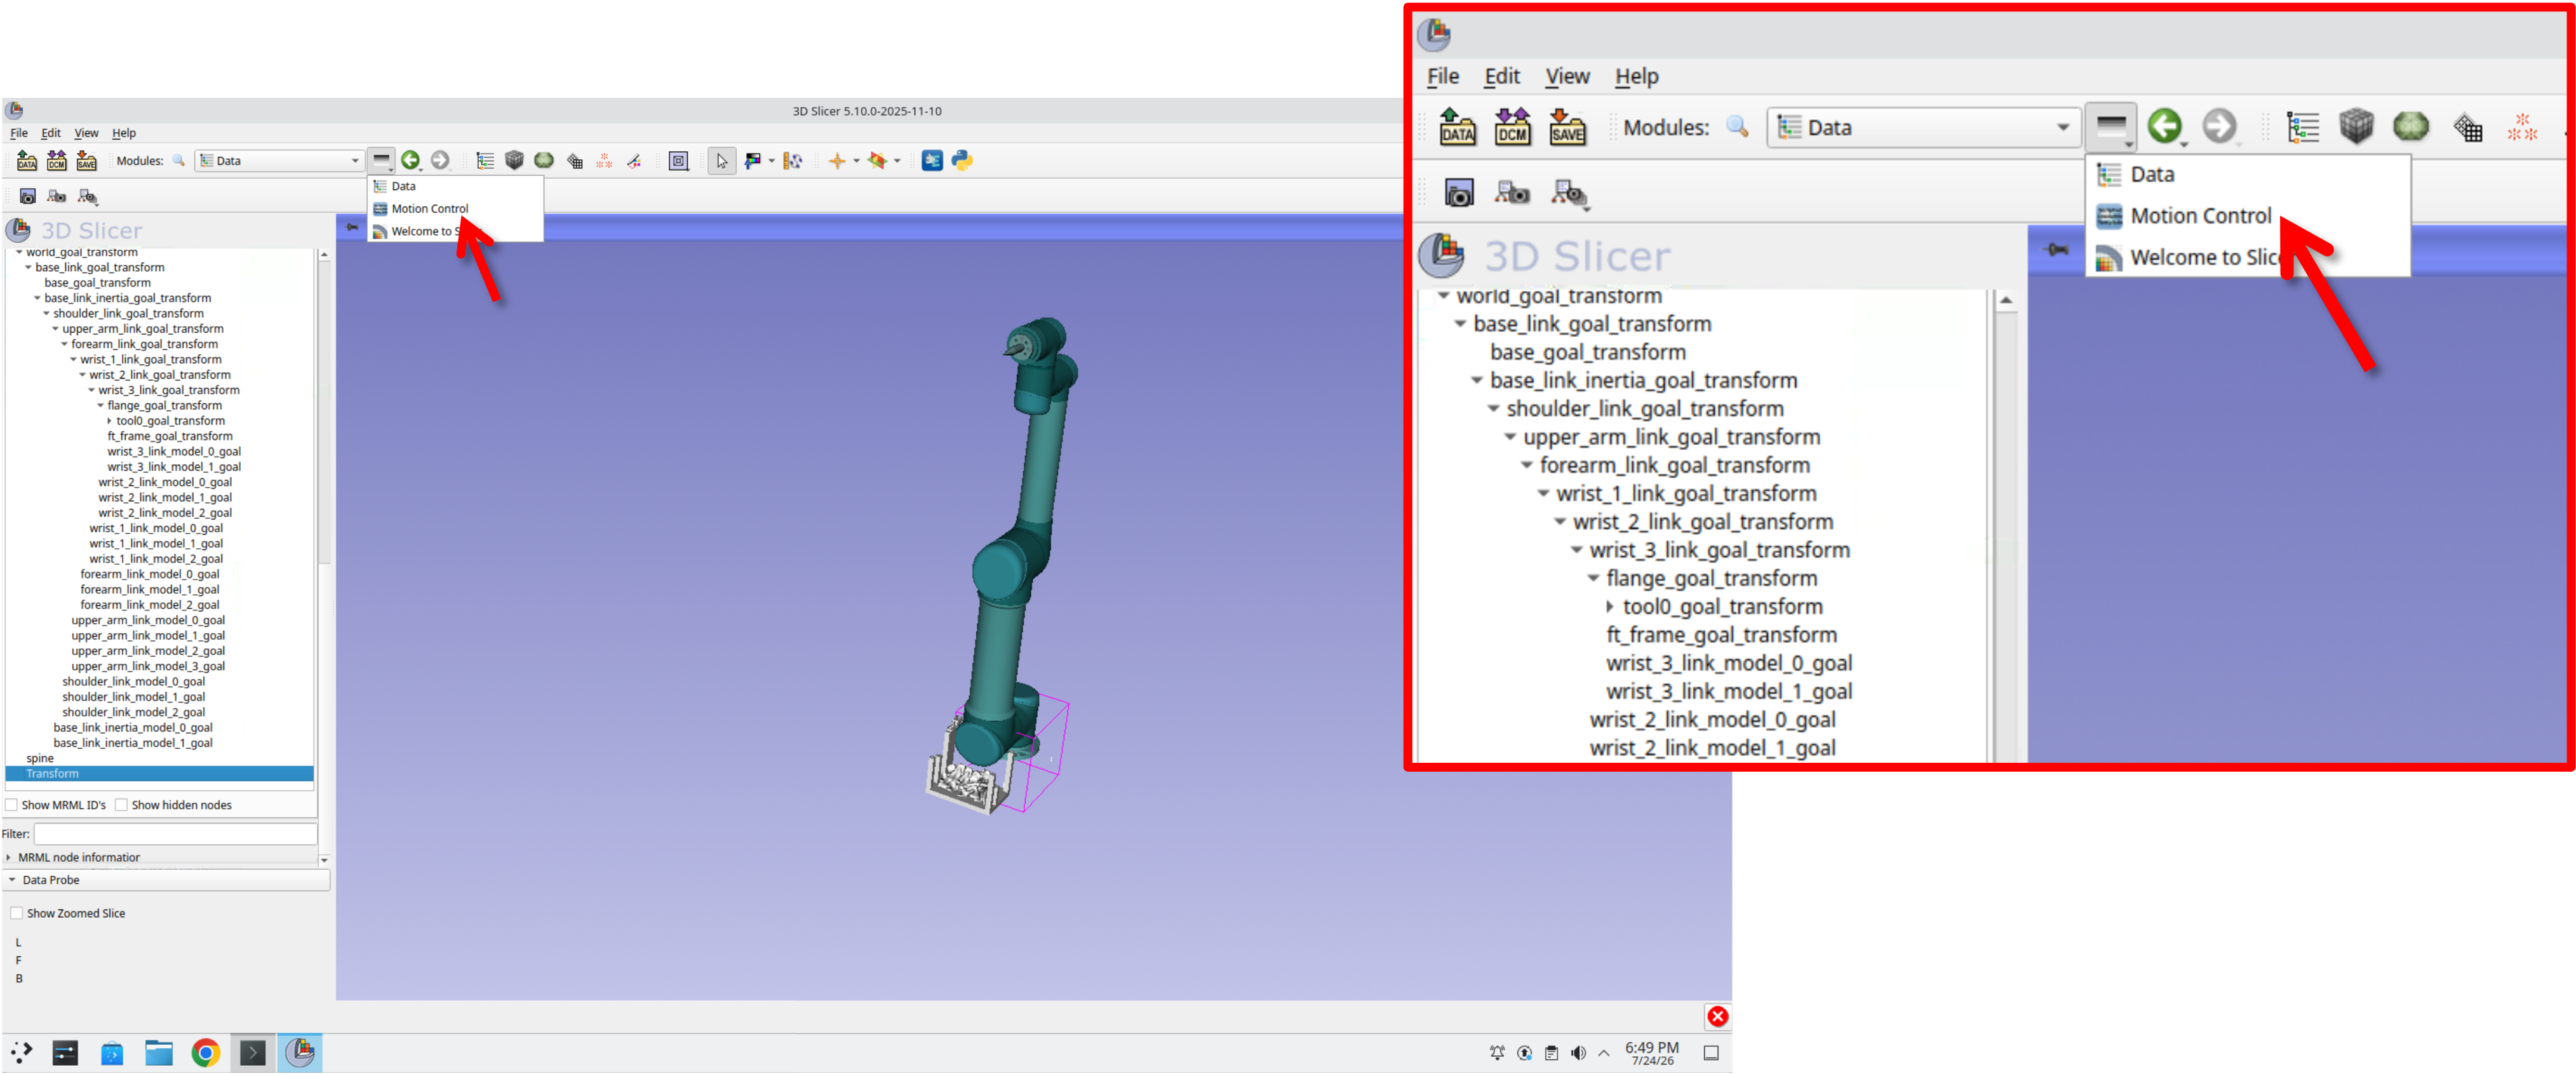Image resolution: width=2576 pixels, height=1074 pixels.
Task: Click DCM load icon in main Slicer toolbar
Action: (57, 160)
